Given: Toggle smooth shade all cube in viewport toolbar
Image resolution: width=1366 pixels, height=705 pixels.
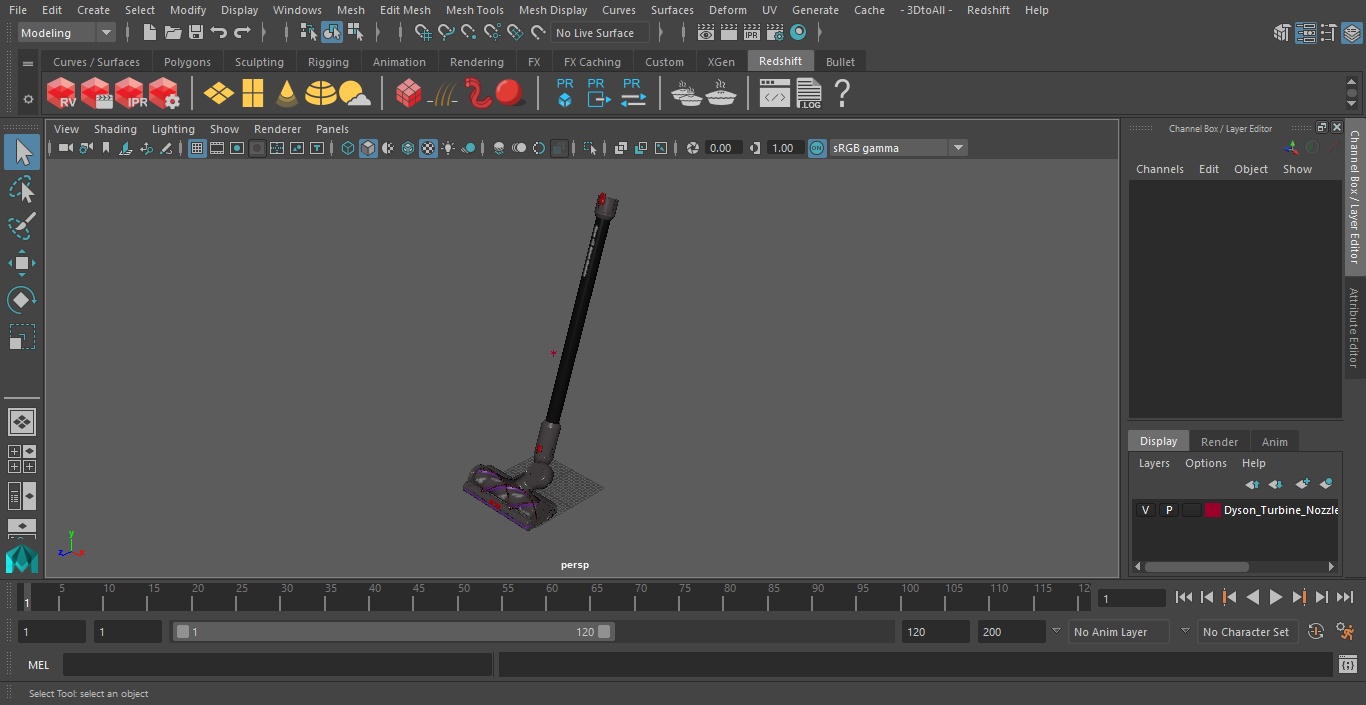Looking at the screenshot, I should (368, 148).
